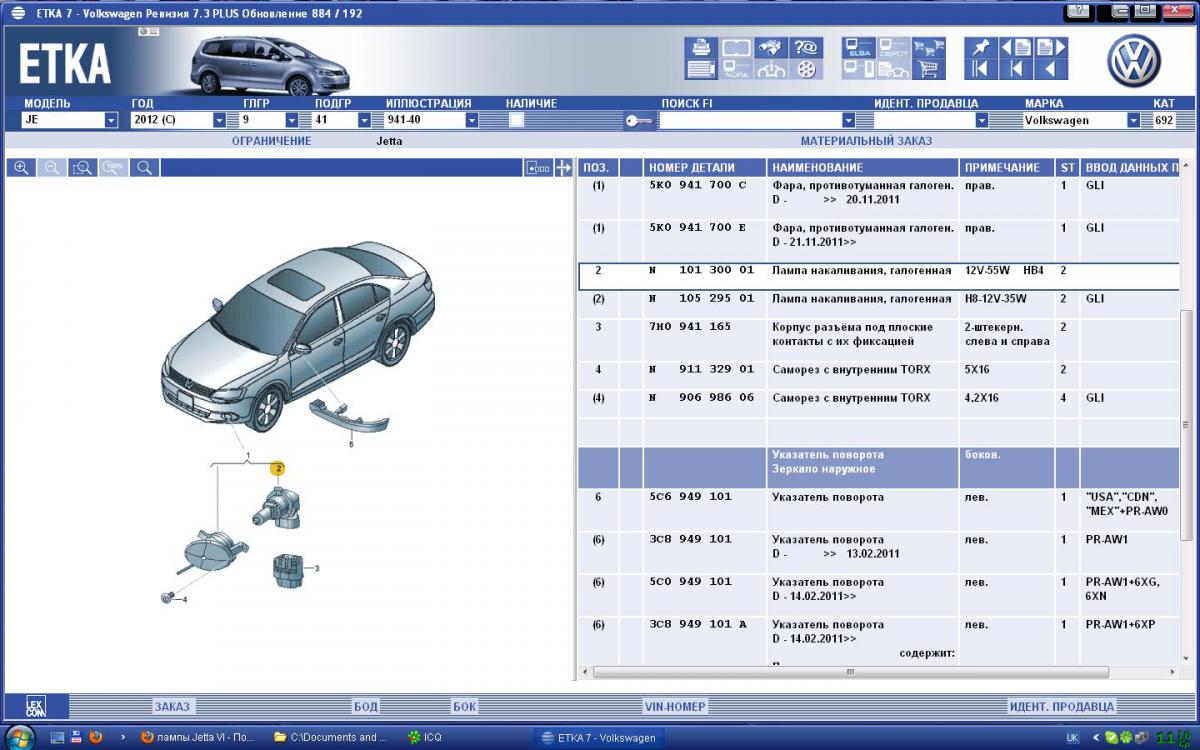Click the illustration panel splitter arrows icon
The height and width of the screenshot is (750, 1200).
[564, 168]
